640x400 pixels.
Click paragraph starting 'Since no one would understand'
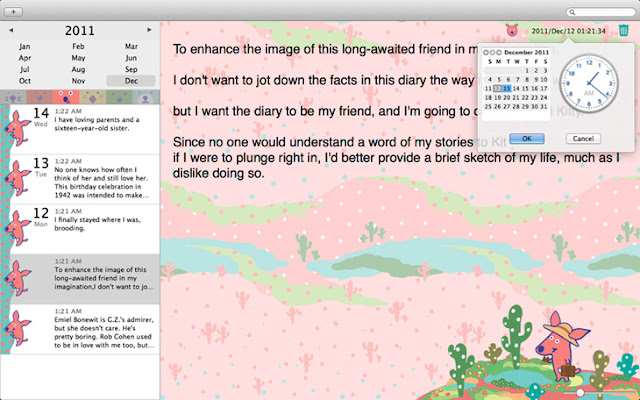click(x=397, y=158)
